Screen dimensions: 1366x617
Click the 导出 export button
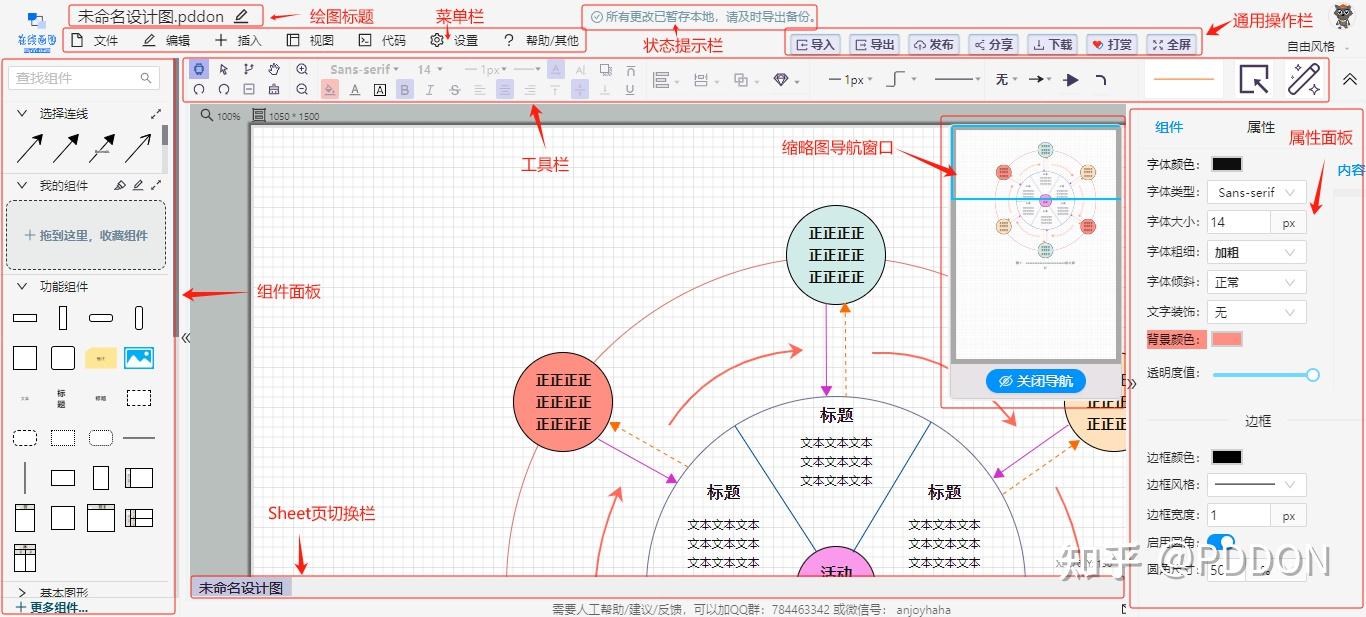click(873, 43)
